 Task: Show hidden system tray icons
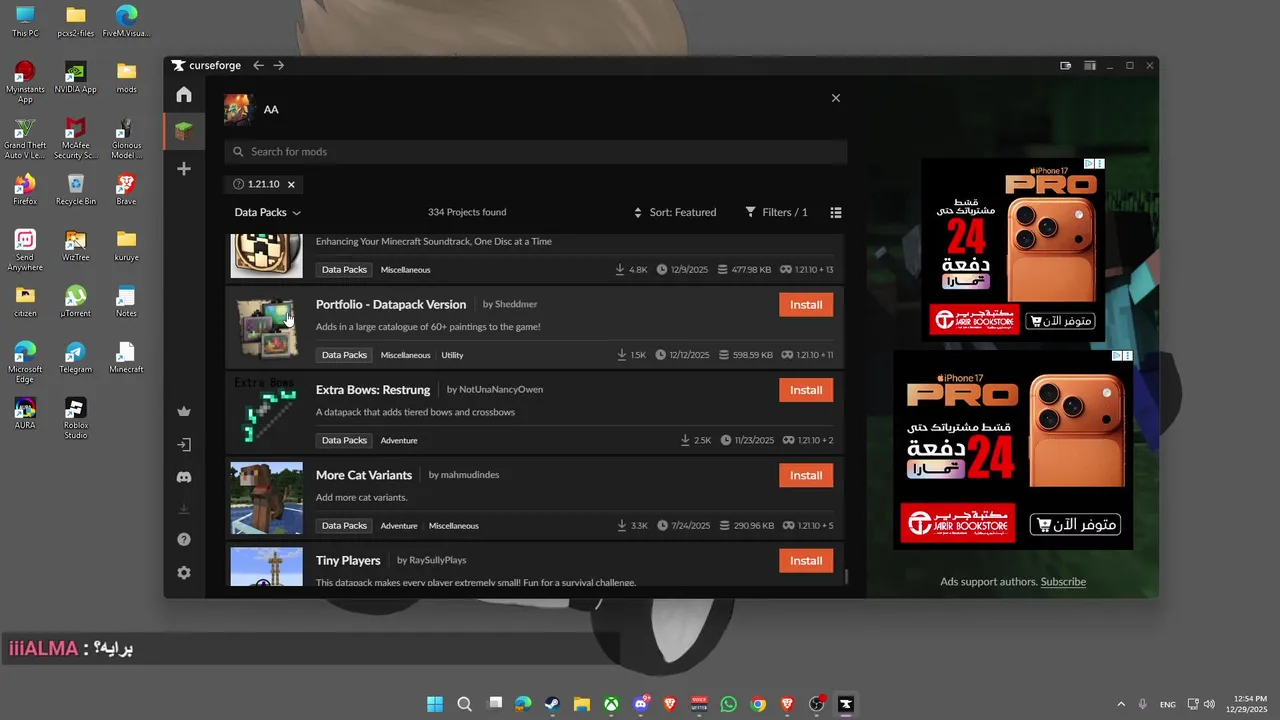1120,704
